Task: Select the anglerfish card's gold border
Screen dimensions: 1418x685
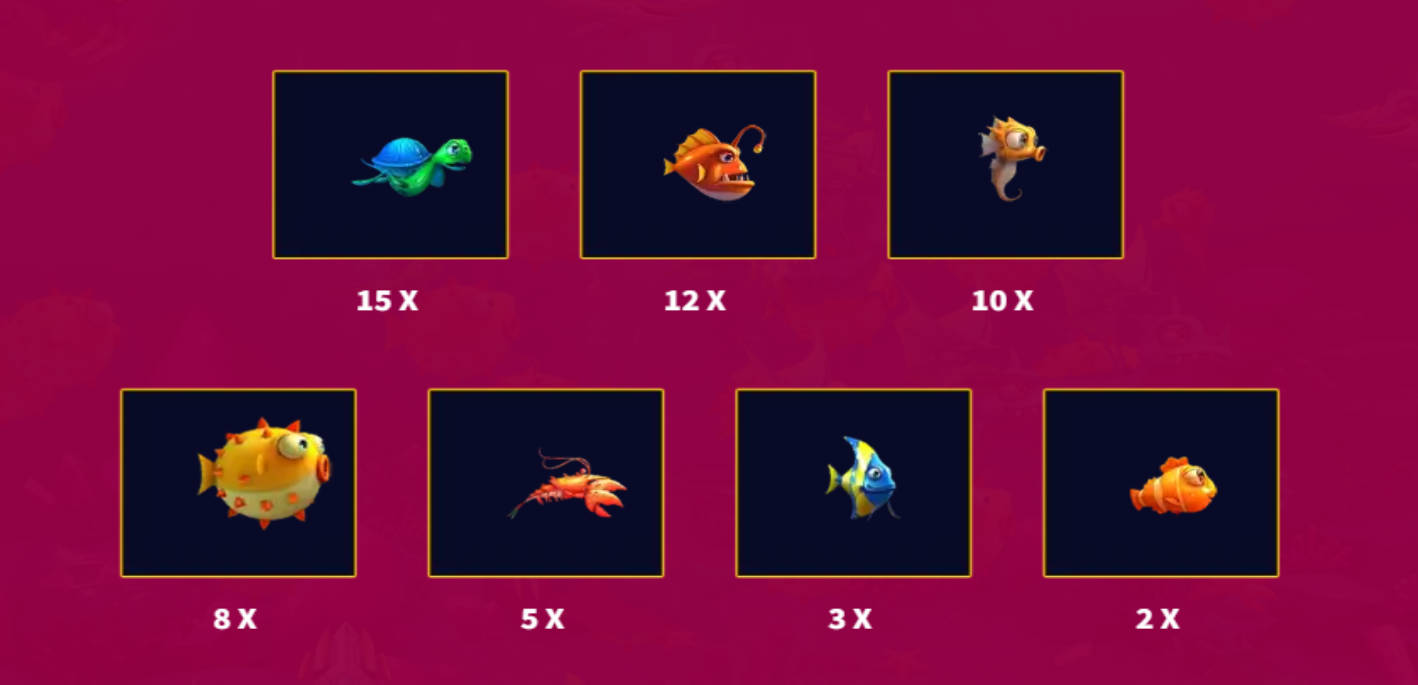Action: (x=698, y=71)
